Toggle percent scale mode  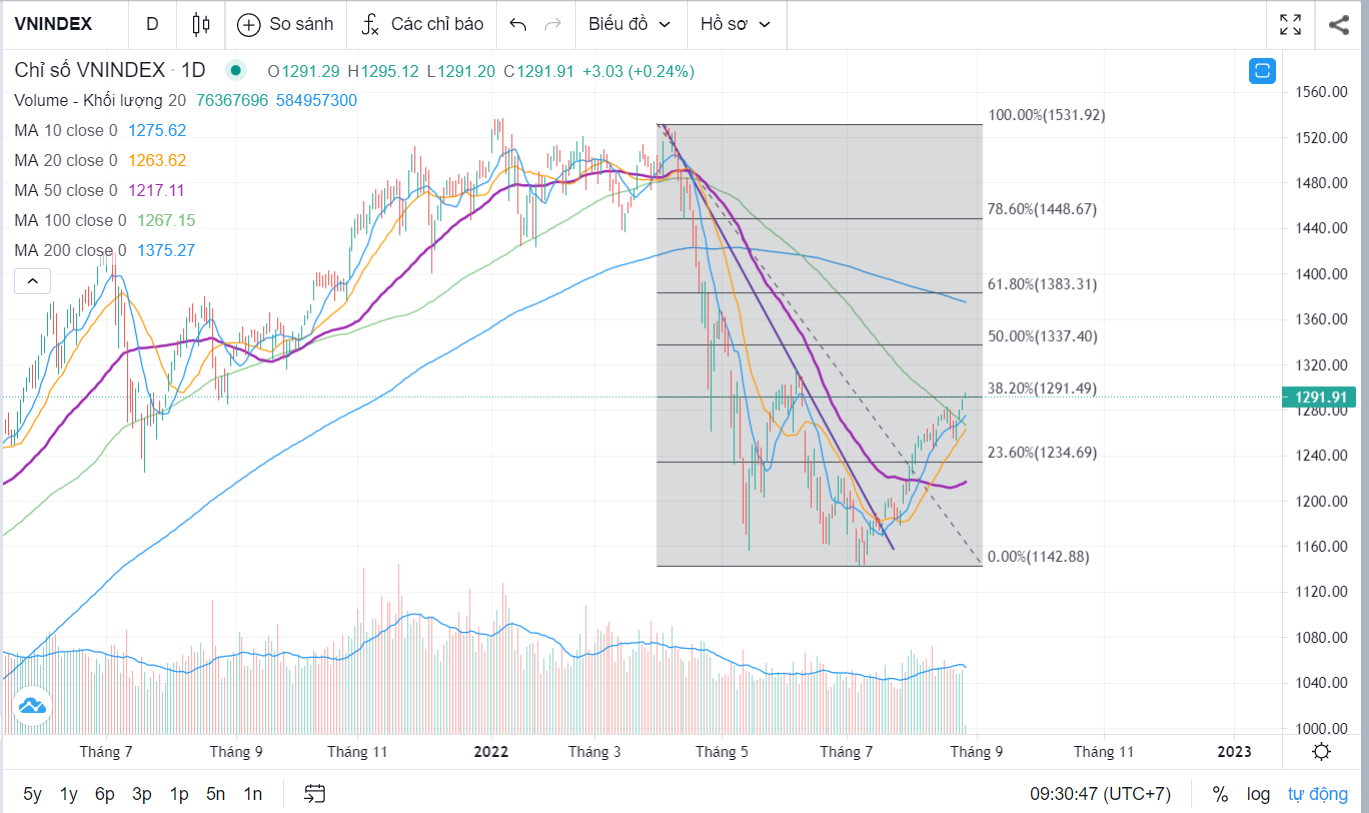[x=1220, y=794]
